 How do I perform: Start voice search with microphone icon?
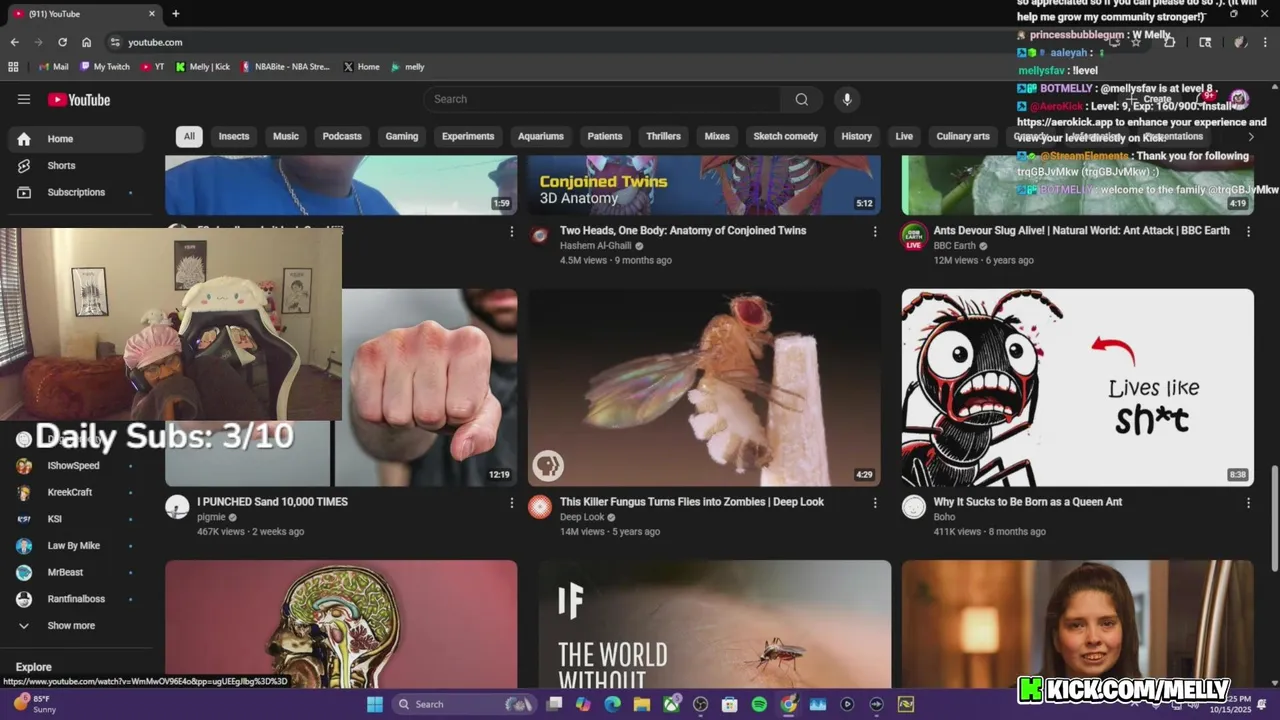(847, 99)
